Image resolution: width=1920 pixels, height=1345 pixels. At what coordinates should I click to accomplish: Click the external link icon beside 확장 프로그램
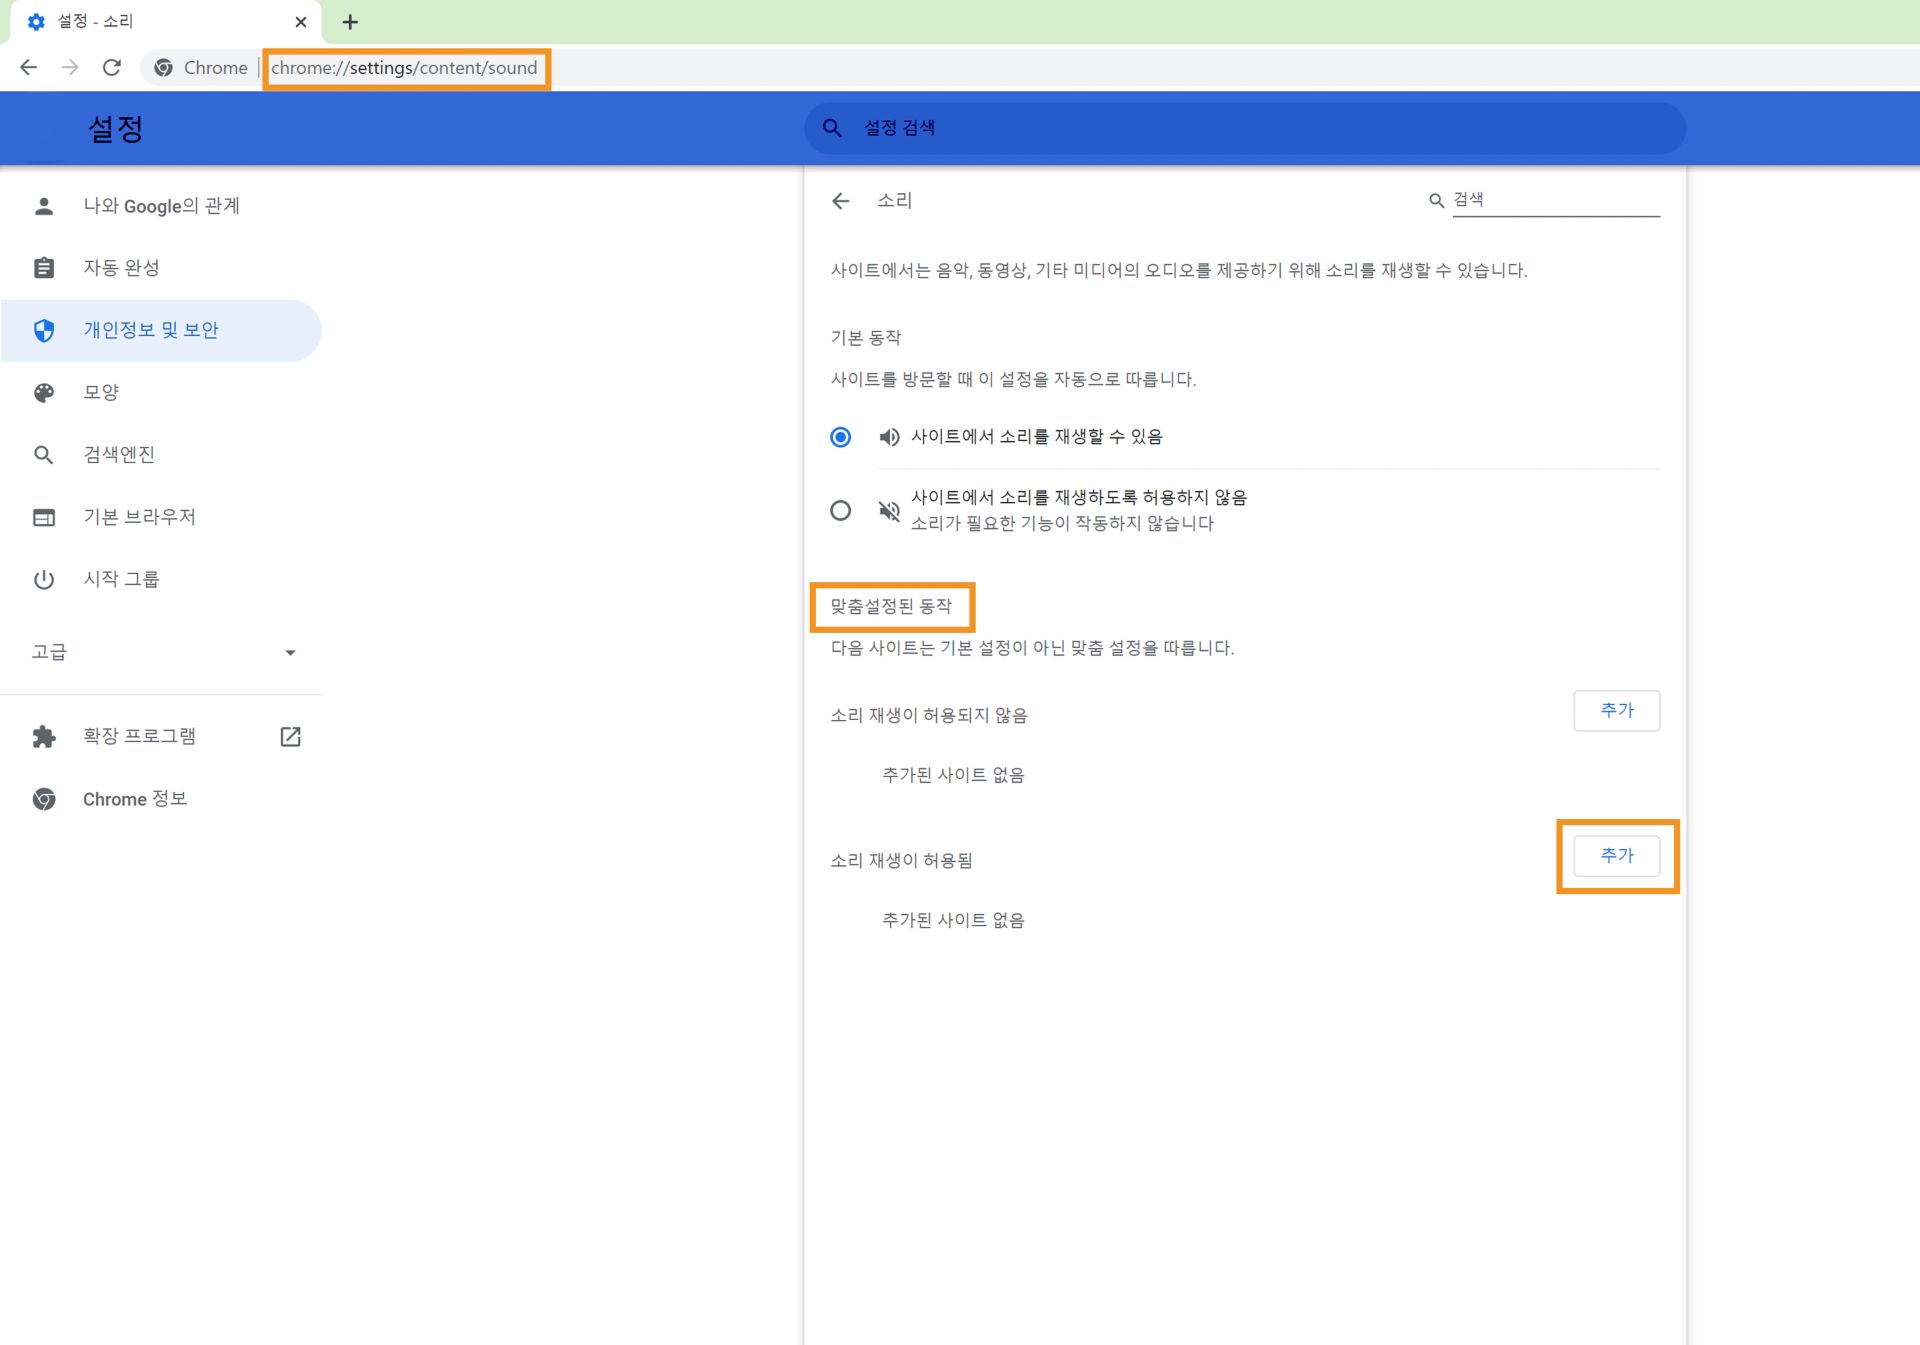pyautogui.click(x=290, y=736)
